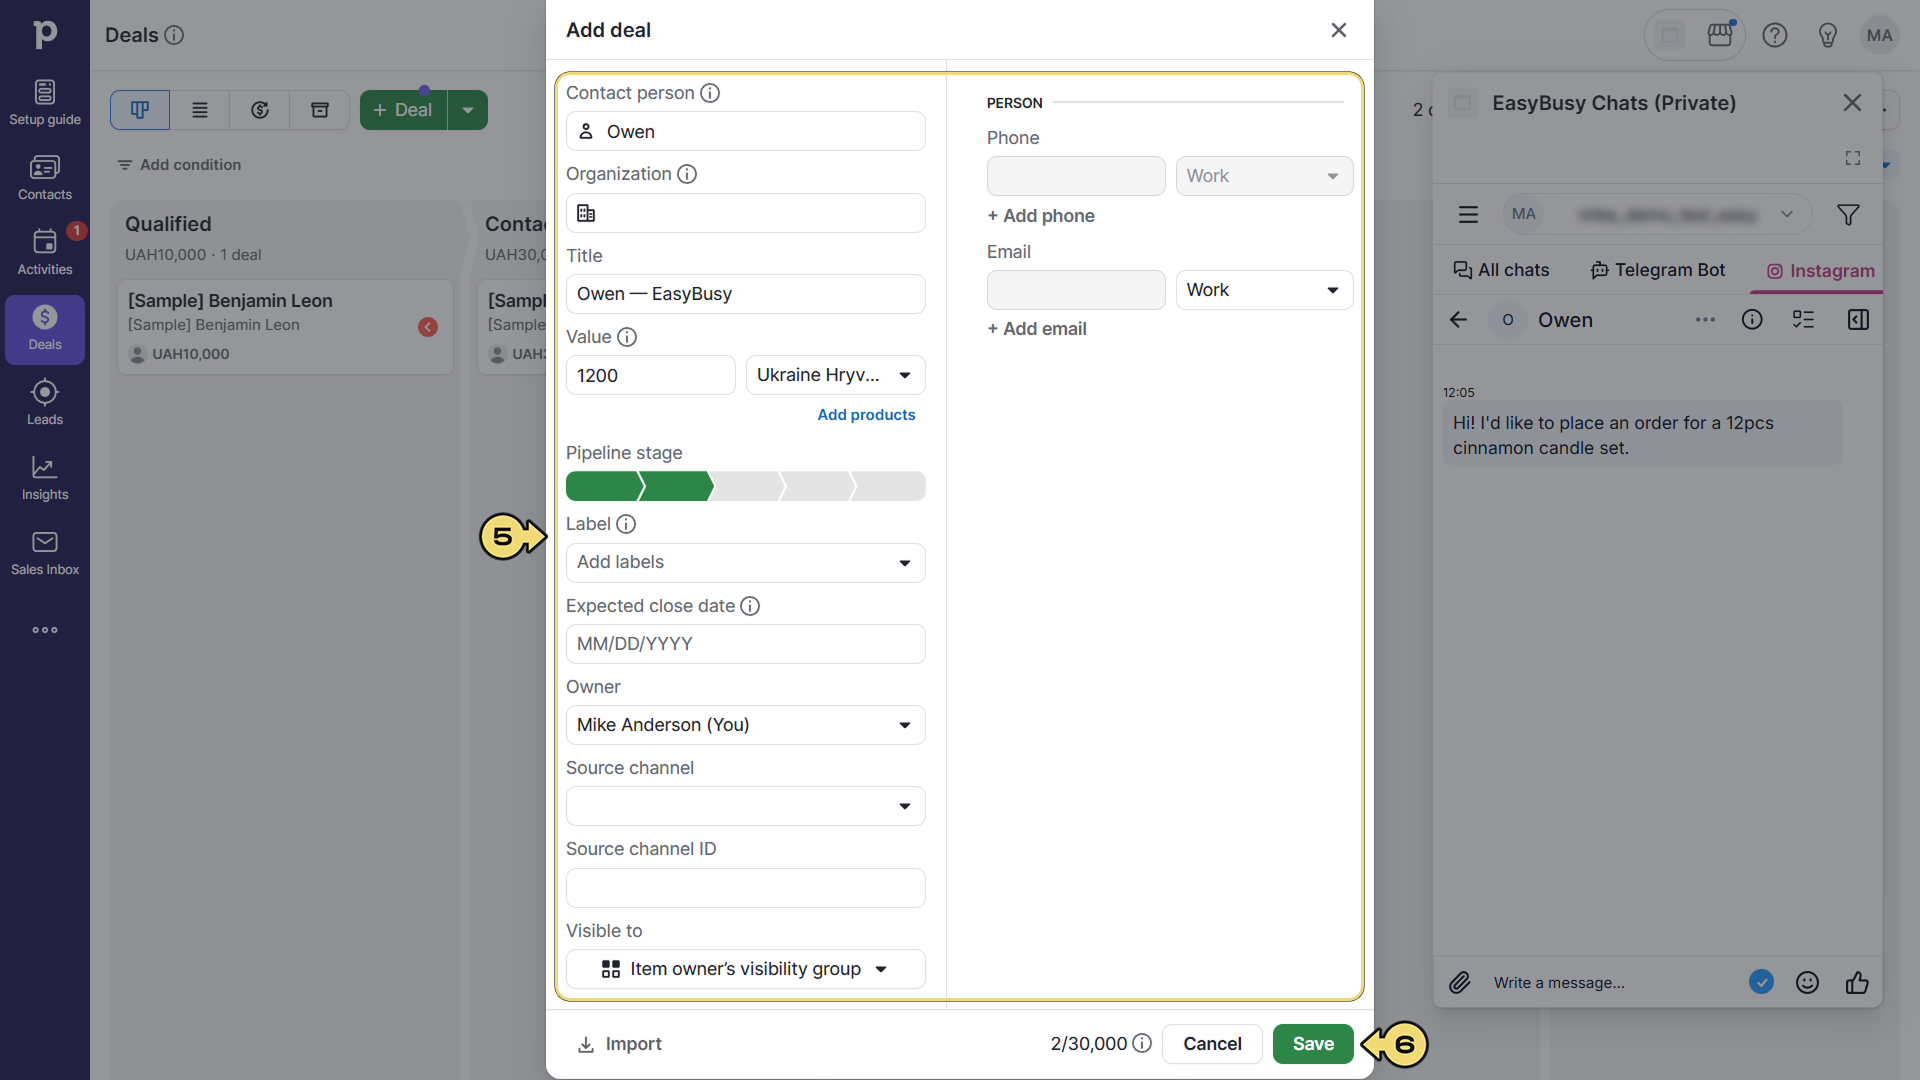The width and height of the screenshot is (1920, 1080).
Task: Switch to the All chats tab
Action: click(1501, 270)
